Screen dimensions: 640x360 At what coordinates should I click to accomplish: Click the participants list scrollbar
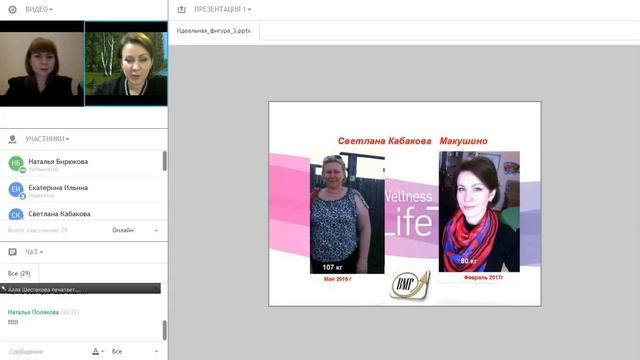pyautogui.click(x=164, y=160)
